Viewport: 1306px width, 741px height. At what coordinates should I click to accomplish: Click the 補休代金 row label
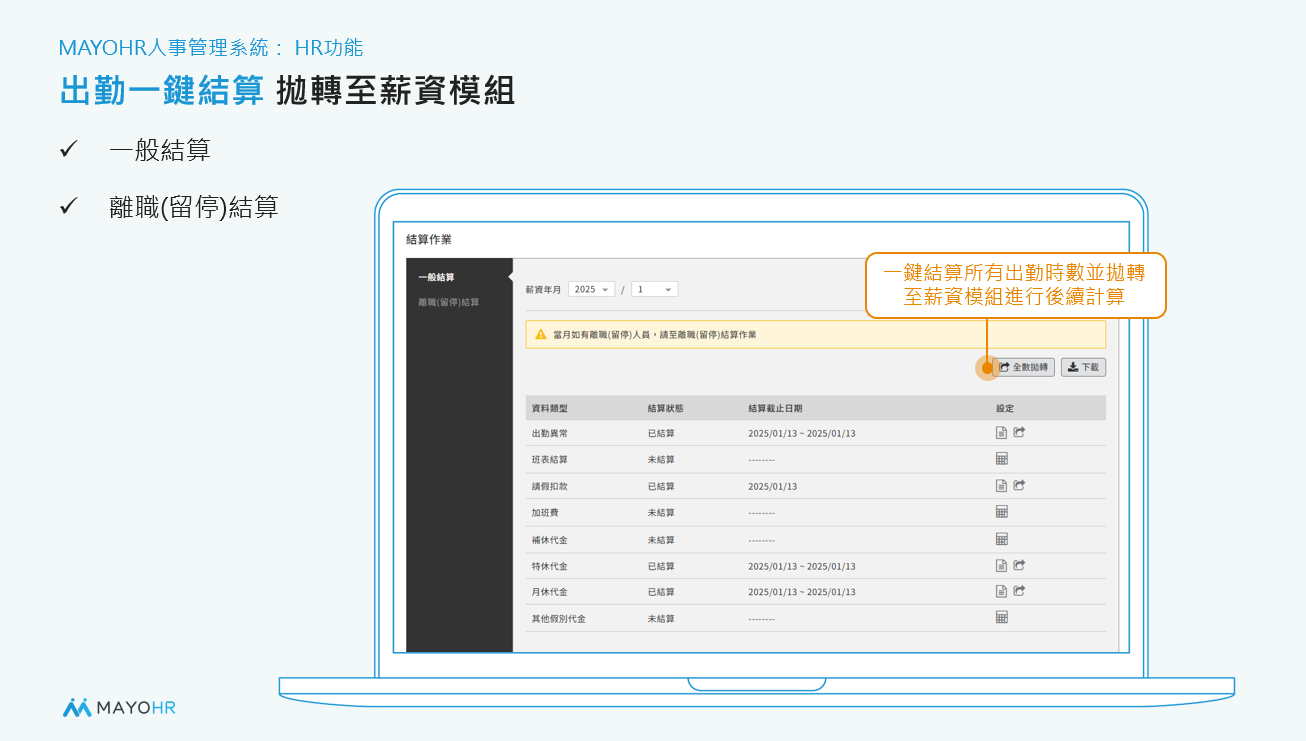tap(550, 540)
